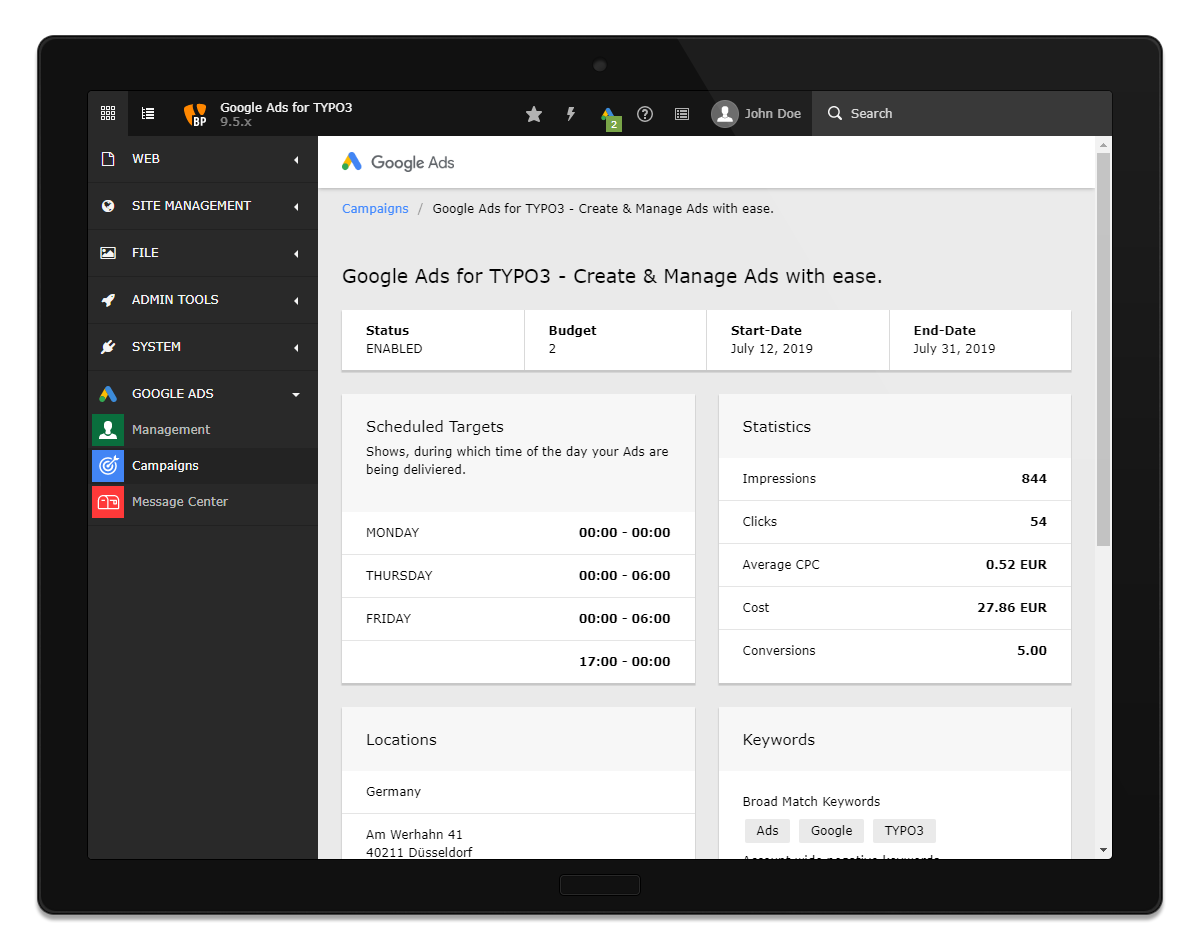Toggle the page tree list icon

148,114
